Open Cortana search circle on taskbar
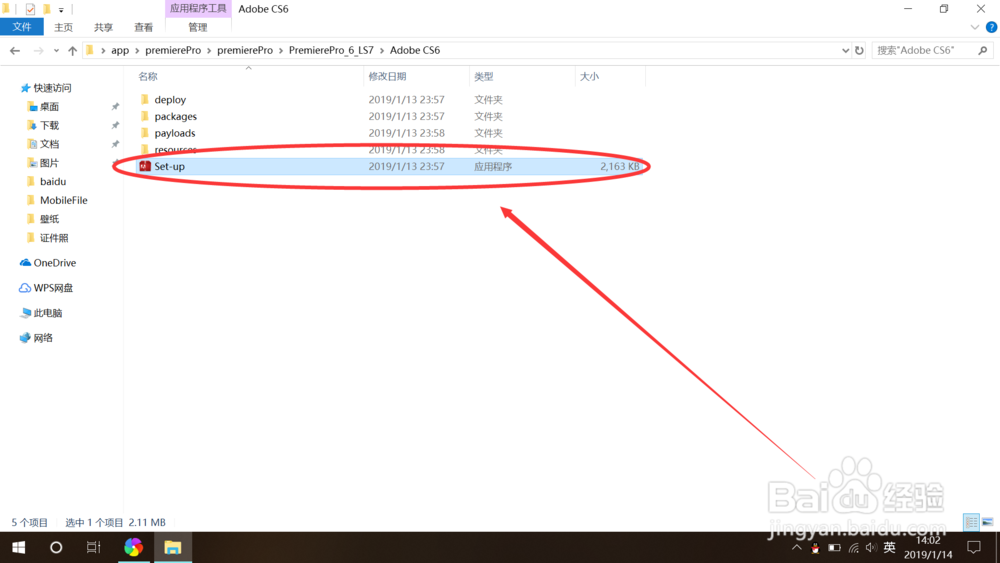Screen dimensions: 1000x563 point(56,547)
